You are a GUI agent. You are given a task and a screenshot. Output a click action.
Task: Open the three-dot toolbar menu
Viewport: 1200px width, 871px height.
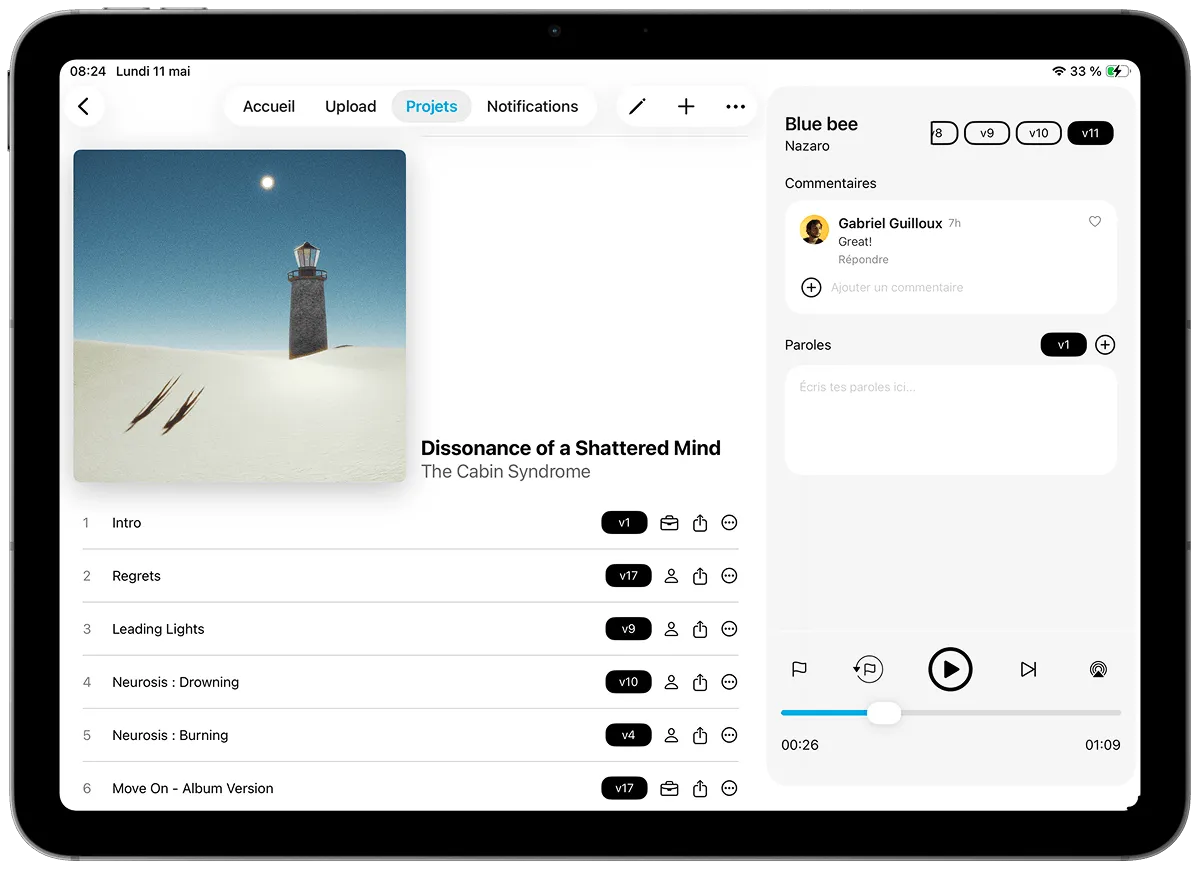coord(736,106)
